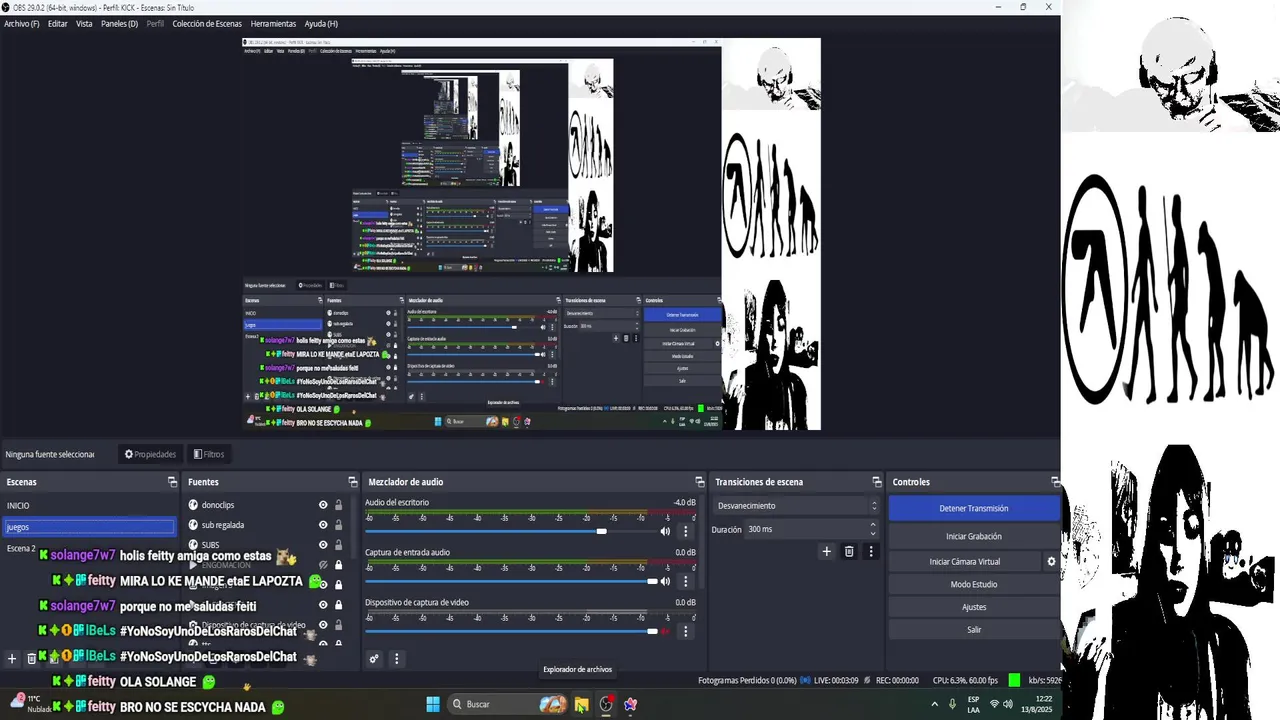Click the Propiedades button
1280x720 pixels.
[x=150, y=454]
